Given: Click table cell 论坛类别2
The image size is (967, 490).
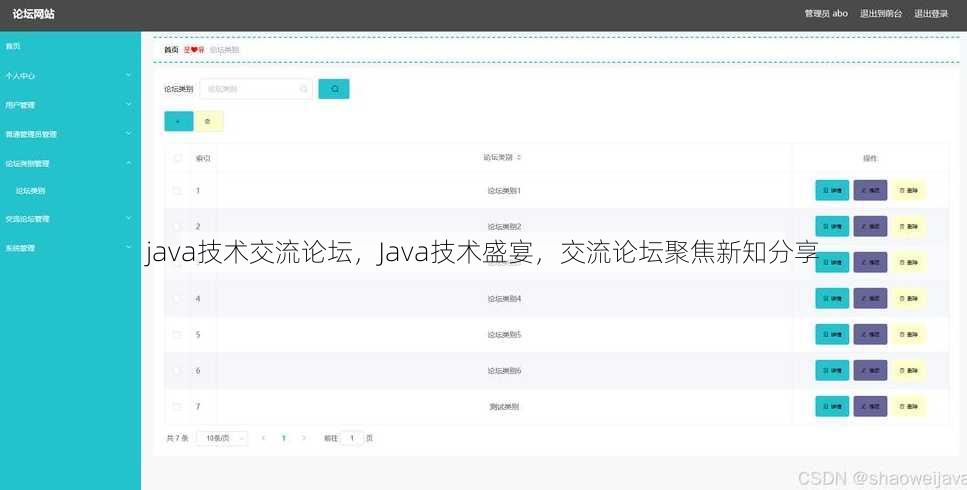Looking at the screenshot, I should coord(504,226).
